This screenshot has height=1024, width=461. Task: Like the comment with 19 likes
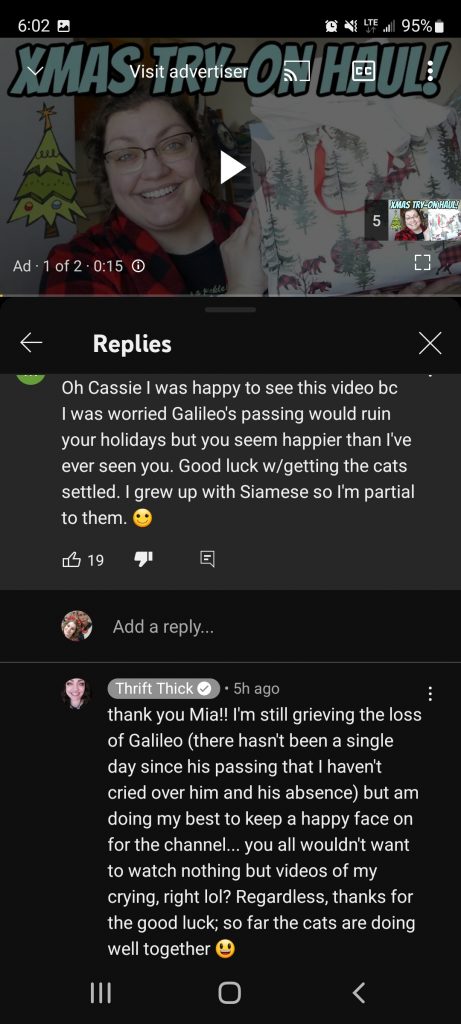point(72,559)
